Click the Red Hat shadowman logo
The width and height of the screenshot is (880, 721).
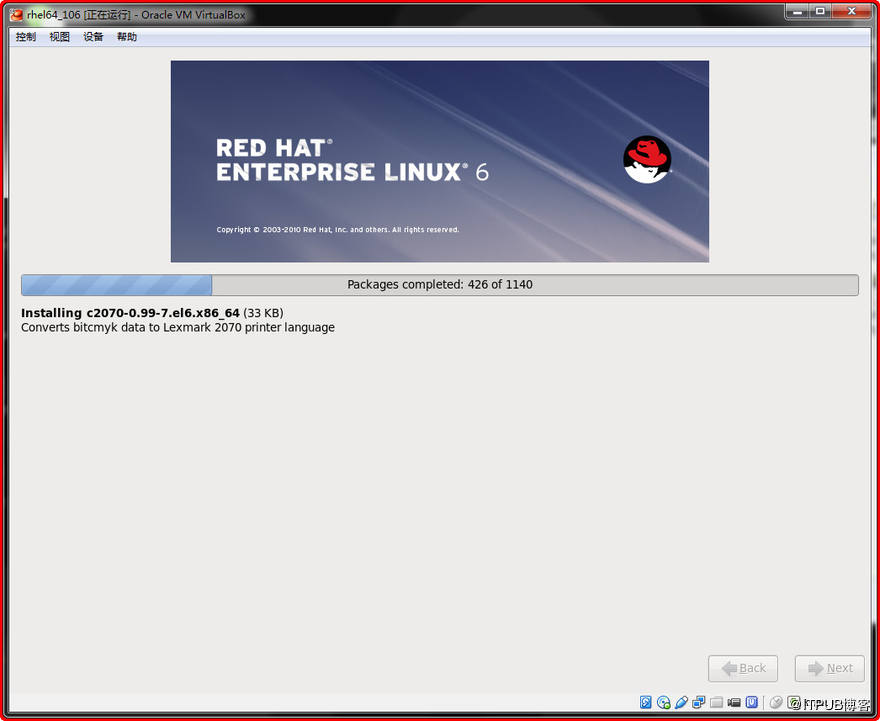(647, 159)
